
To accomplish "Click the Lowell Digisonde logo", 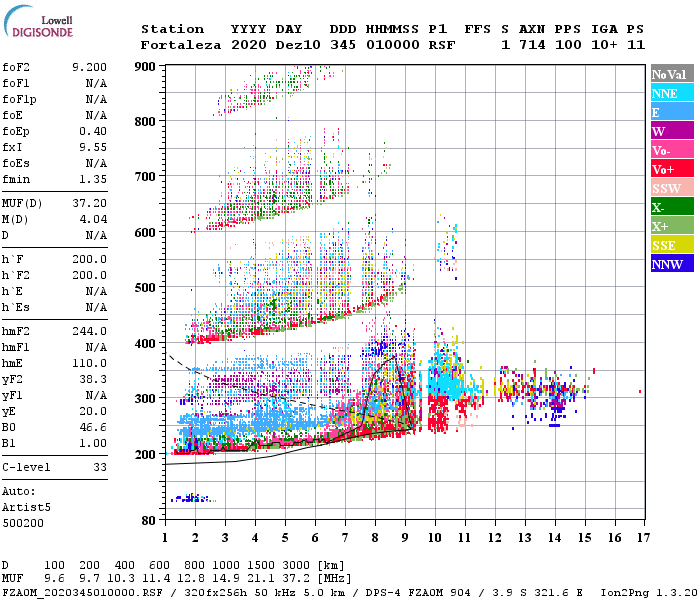I will (38, 21).
